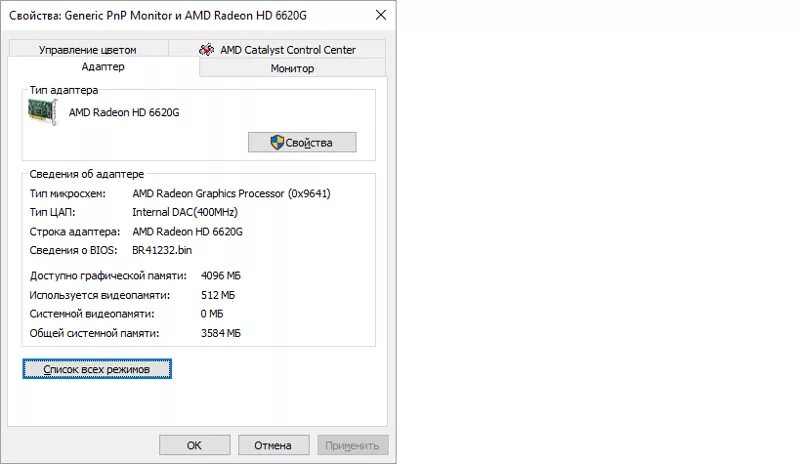
Task: Click the Системной видеопамяти label
Action: tap(92, 314)
